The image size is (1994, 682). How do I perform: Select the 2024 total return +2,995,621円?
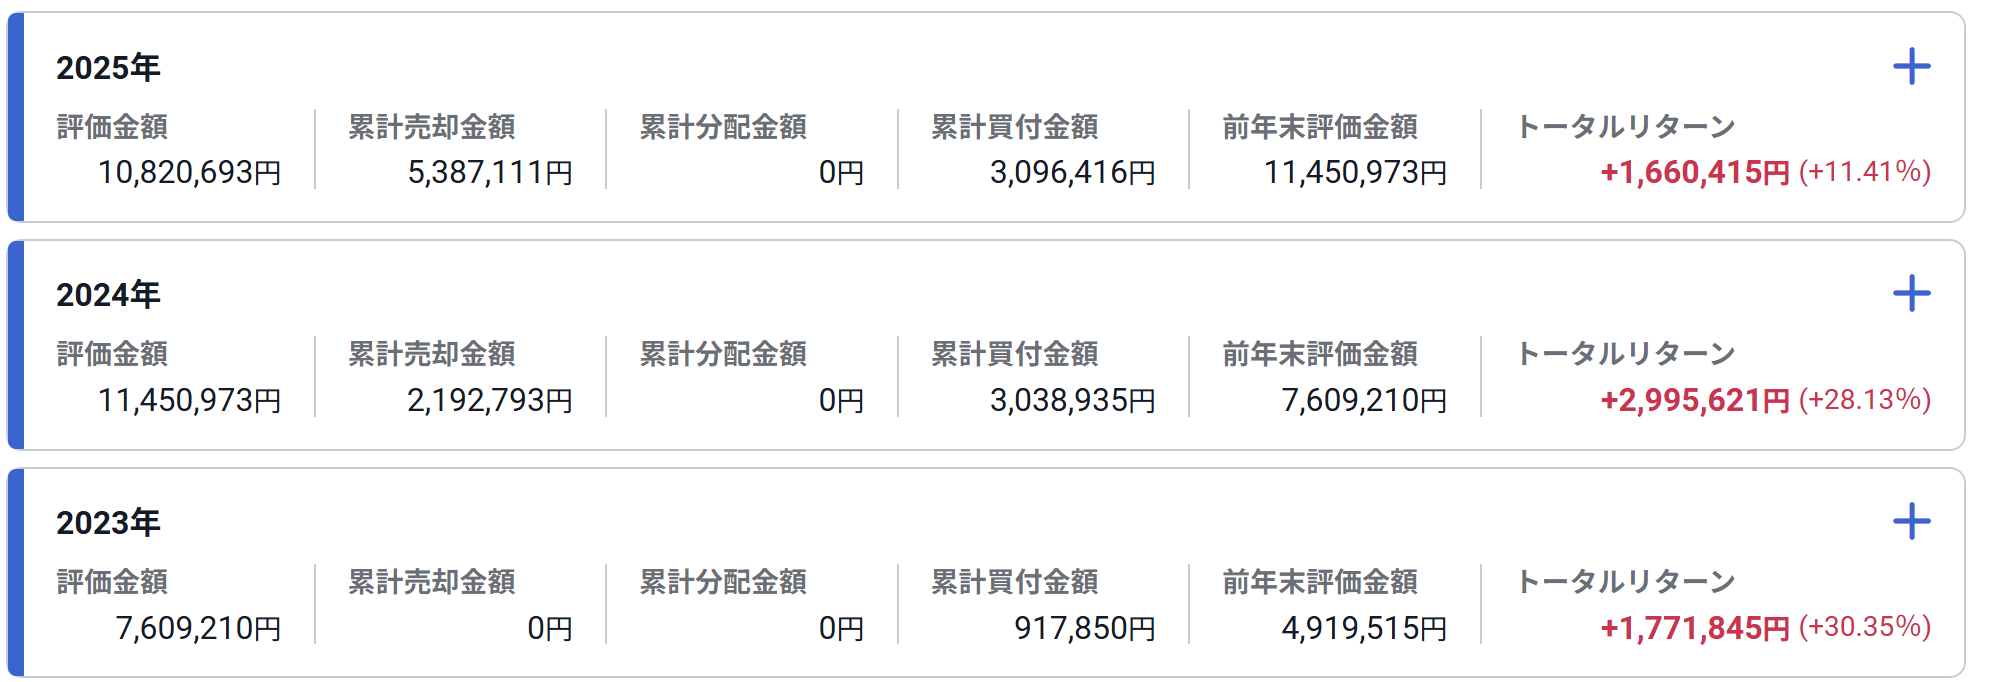[1695, 401]
